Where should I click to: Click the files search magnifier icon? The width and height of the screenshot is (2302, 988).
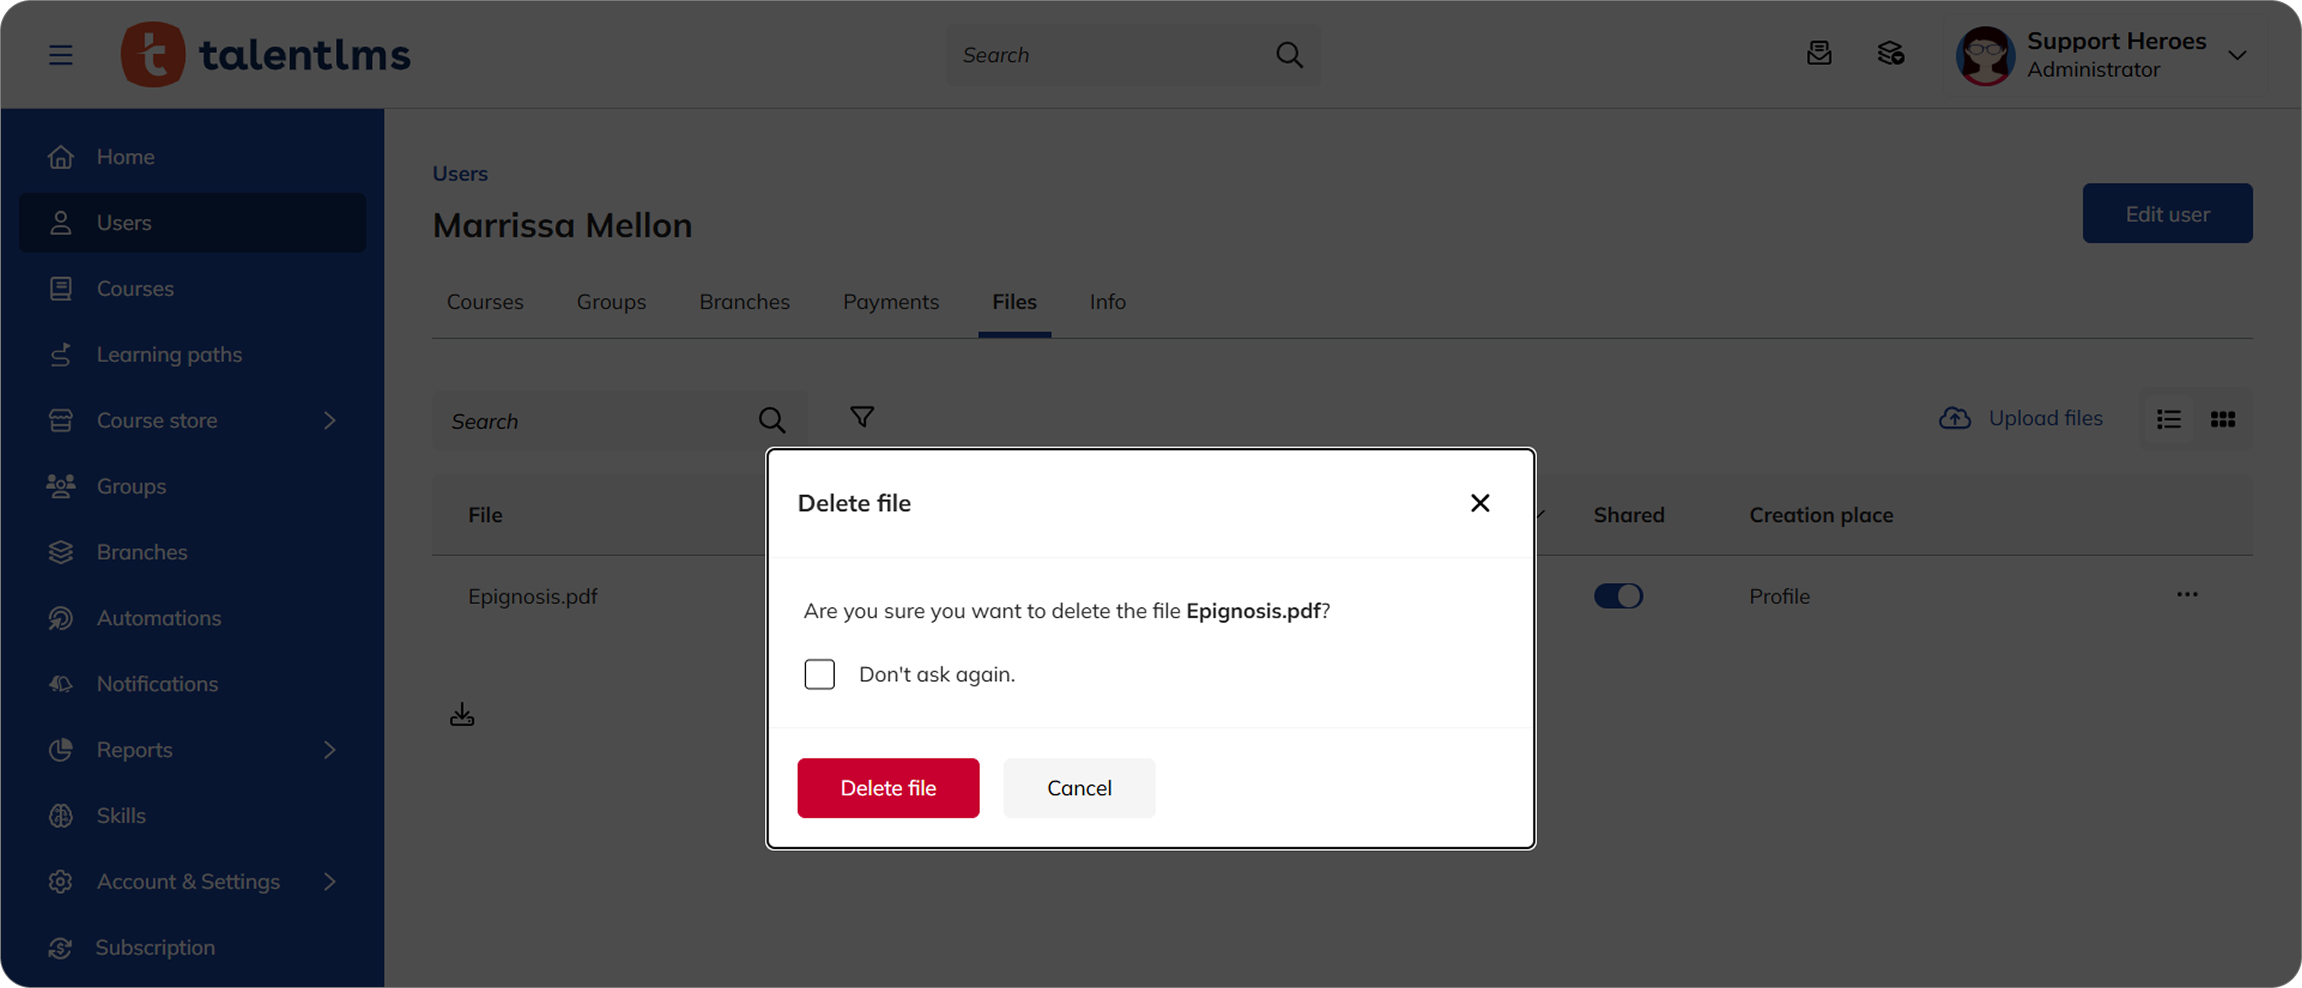click(771, 420)
